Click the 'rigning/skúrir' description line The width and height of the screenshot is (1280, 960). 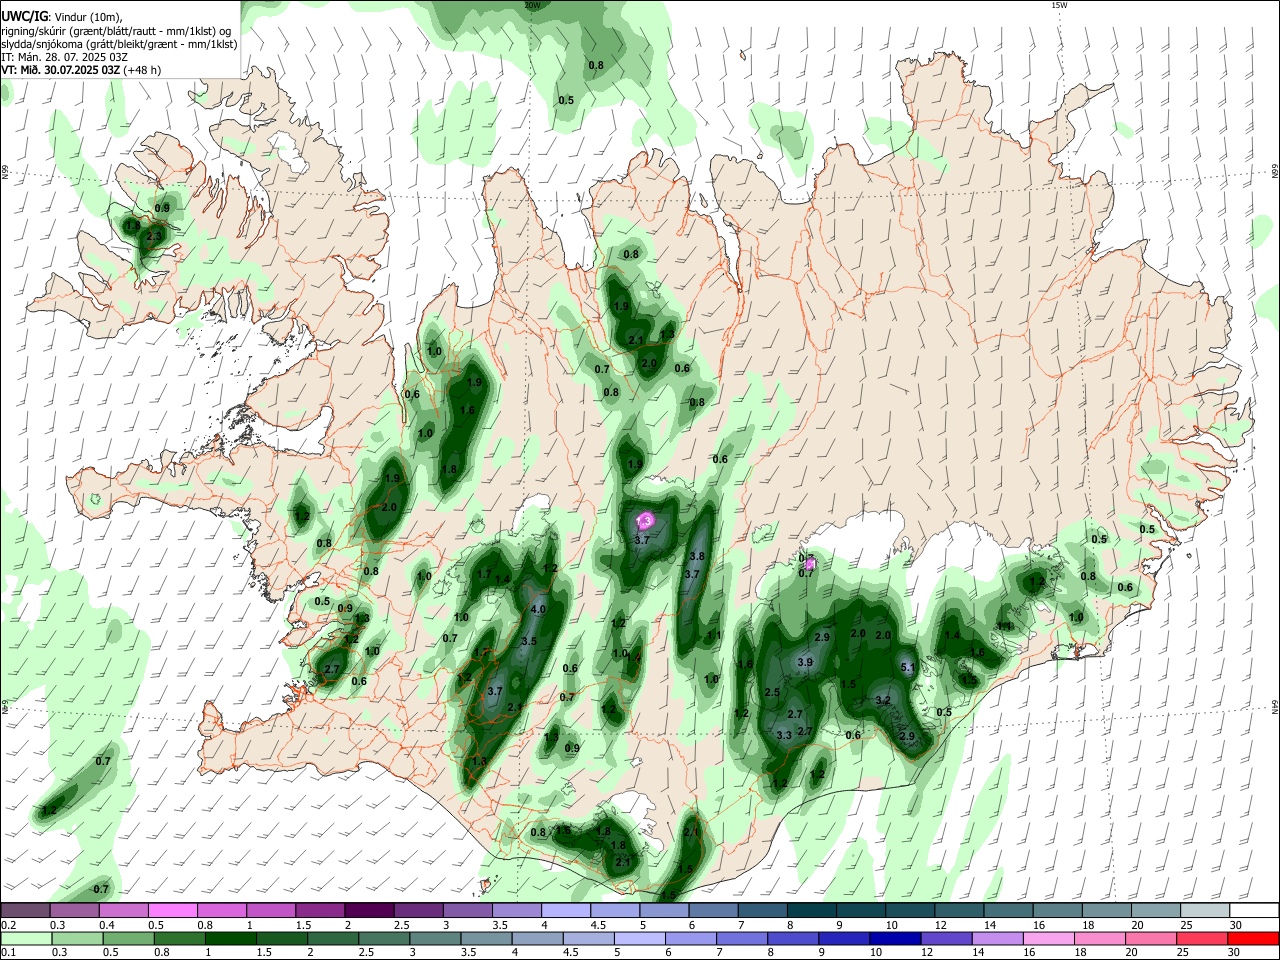coord(116,31)
